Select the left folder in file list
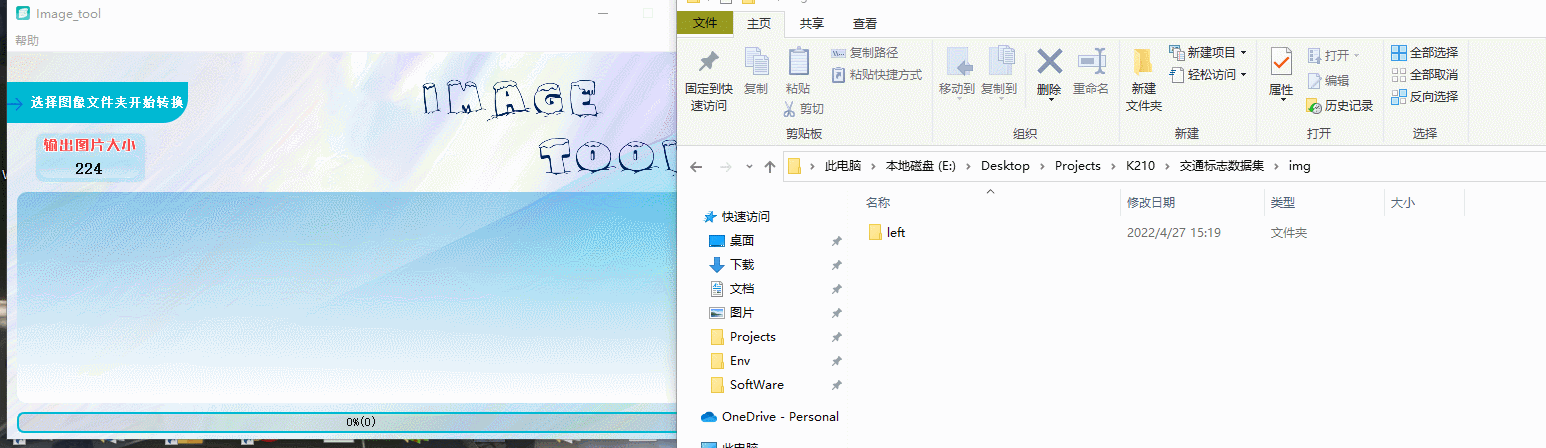 [x=895, y=232]
